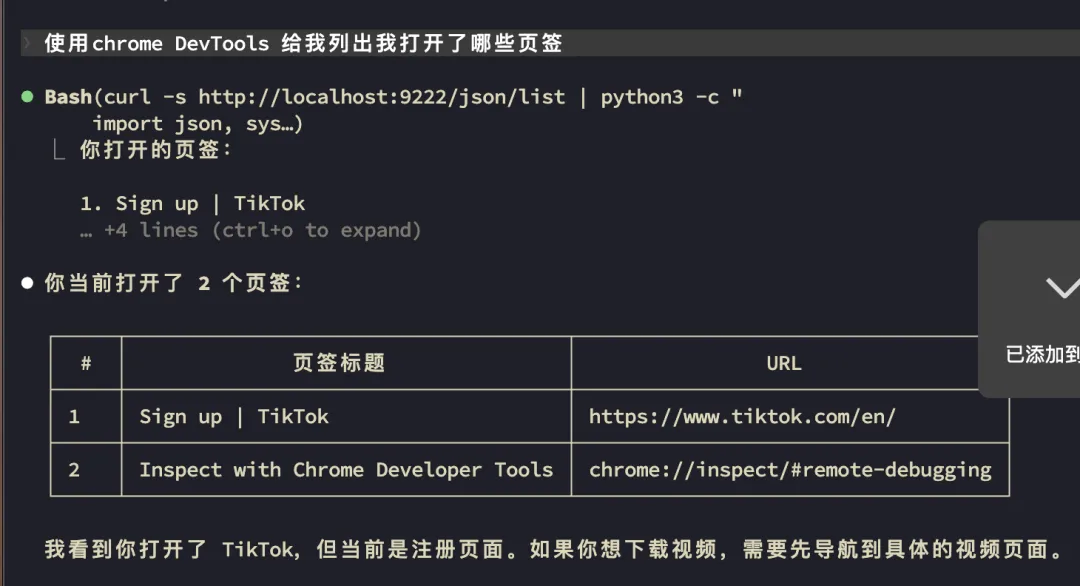Select the 页签标题 table header
The height and width of the screenshot is (586, 1080).
(339, 363)
